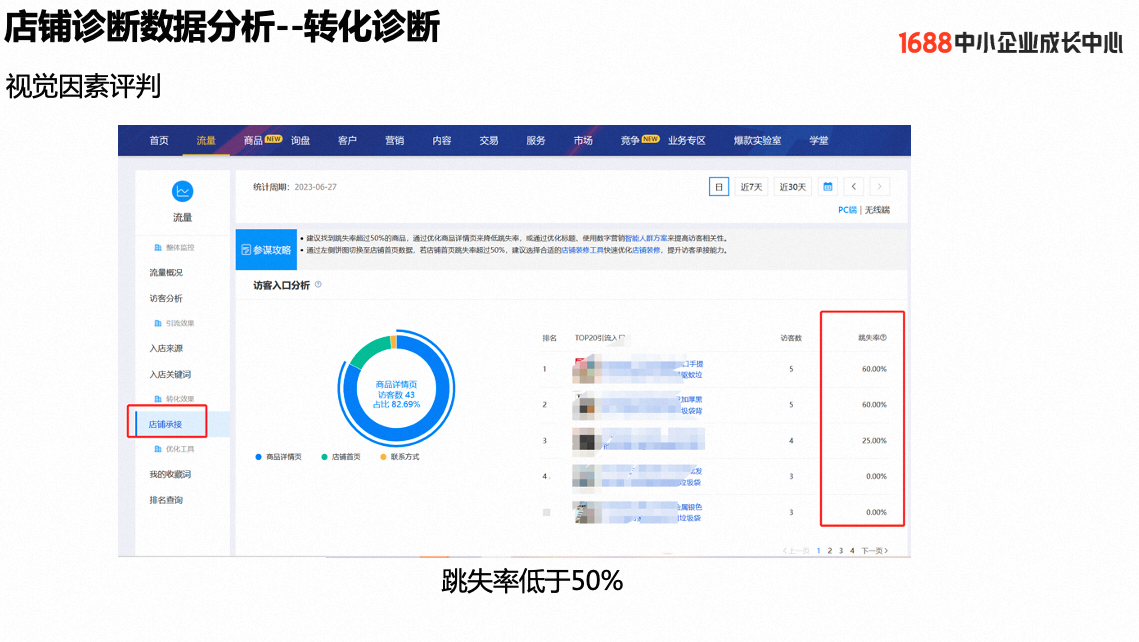Image resolution: width=1139 pixels, height=642 pixels.
Task: Select the 日 time range option
Action: tap(718, 187)
